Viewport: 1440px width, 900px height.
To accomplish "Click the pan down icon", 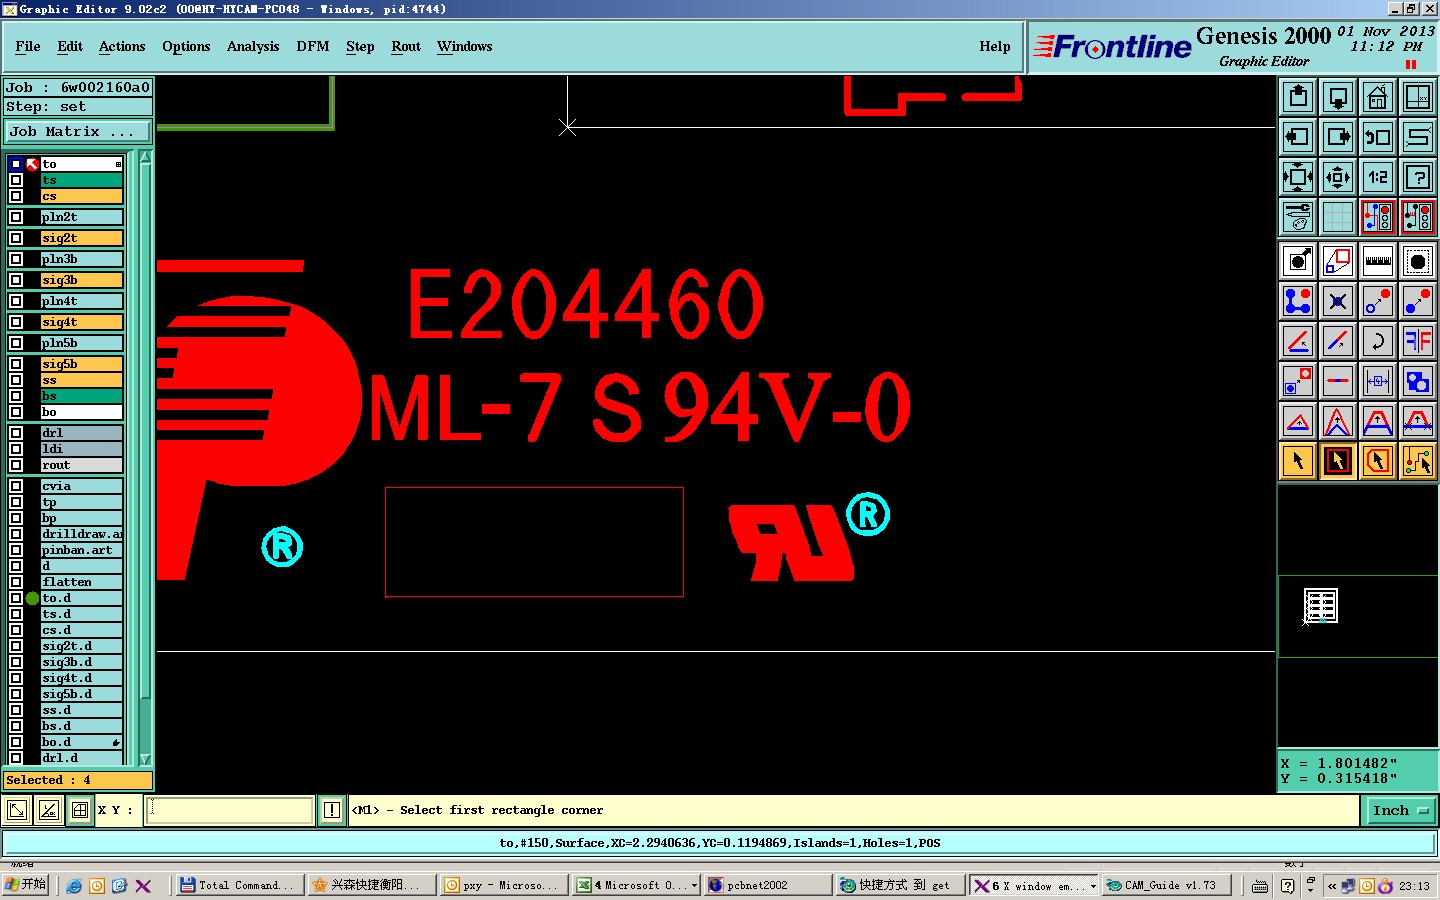I will [x=1338, y=97].
